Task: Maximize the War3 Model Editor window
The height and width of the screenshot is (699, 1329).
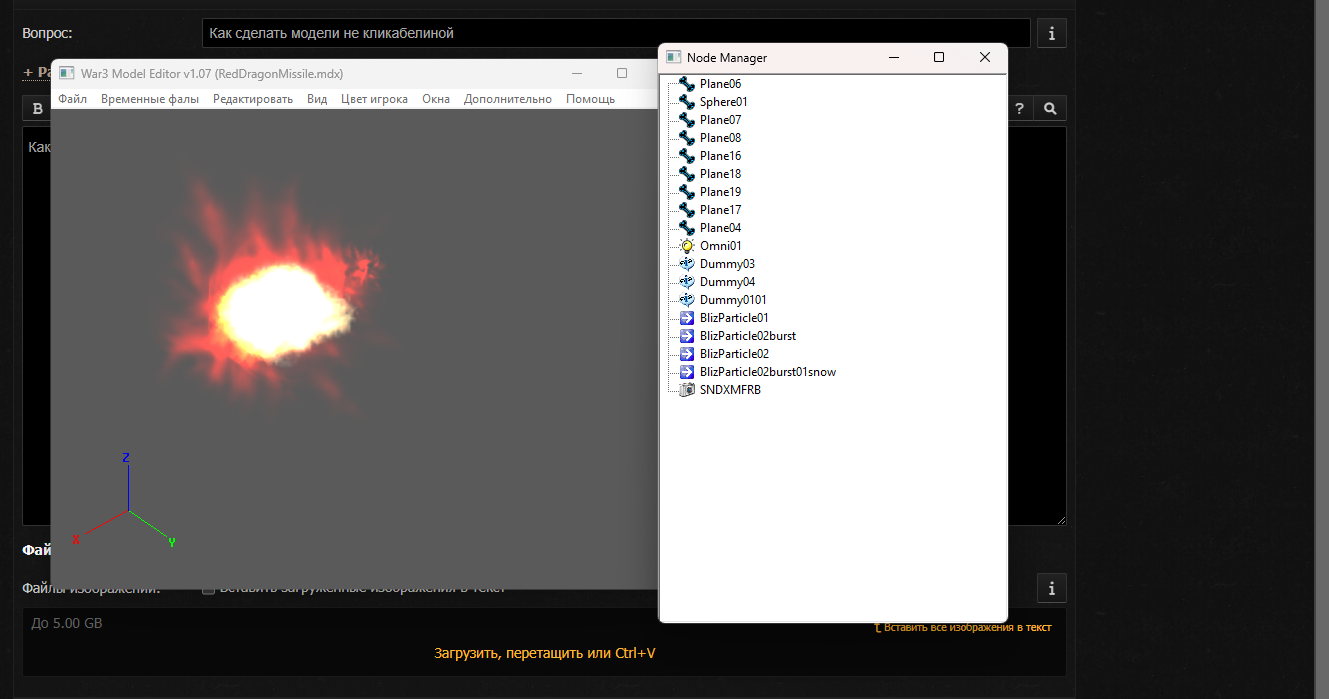Action: (622, 73)
